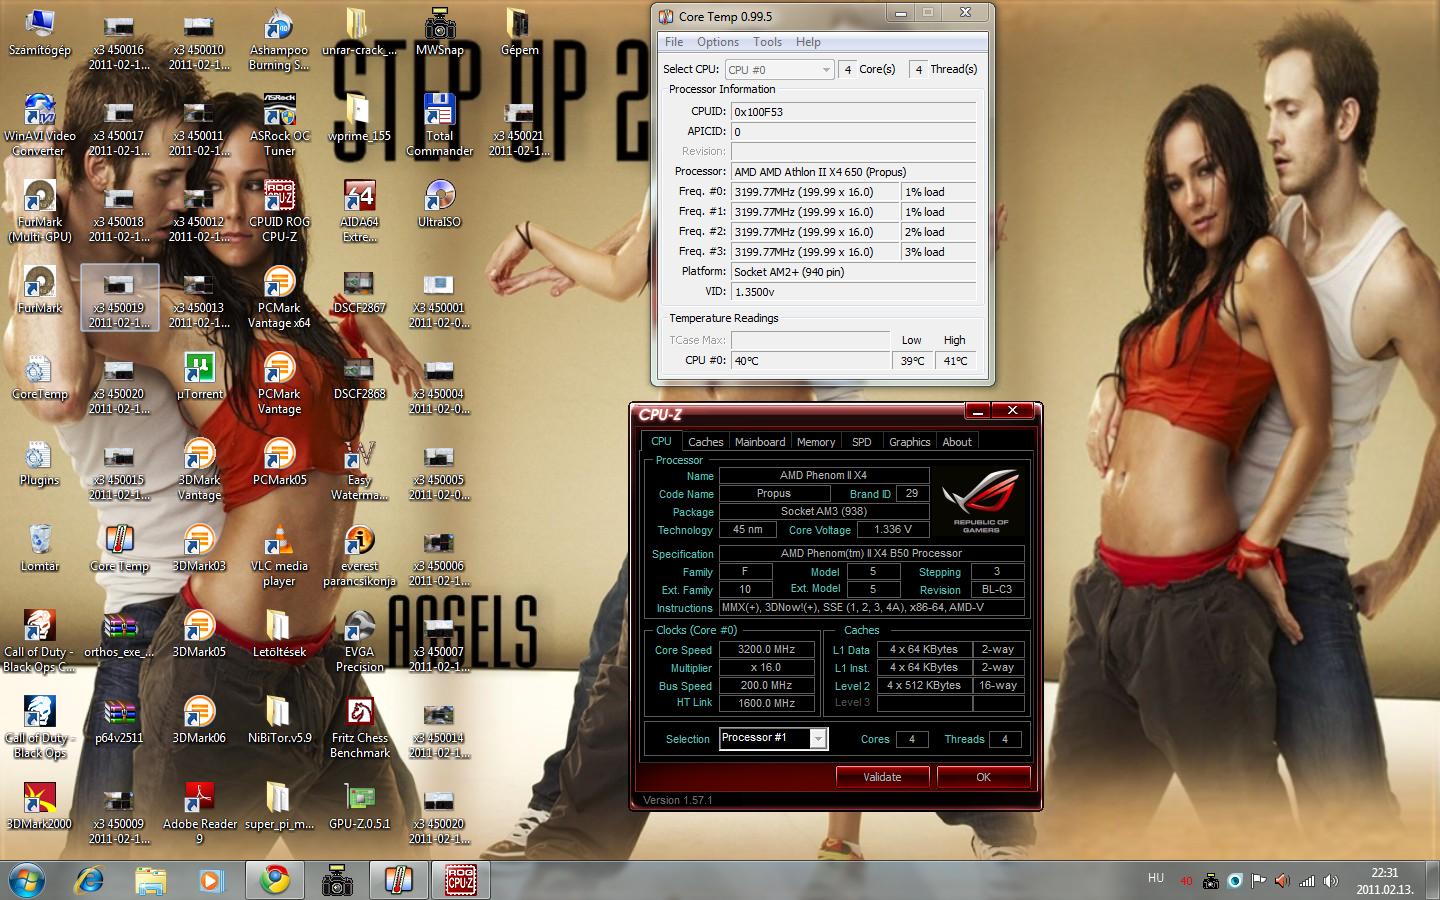
Task: Switch to the About tab in CPU-Z
Action: click(x=957, y=442)
